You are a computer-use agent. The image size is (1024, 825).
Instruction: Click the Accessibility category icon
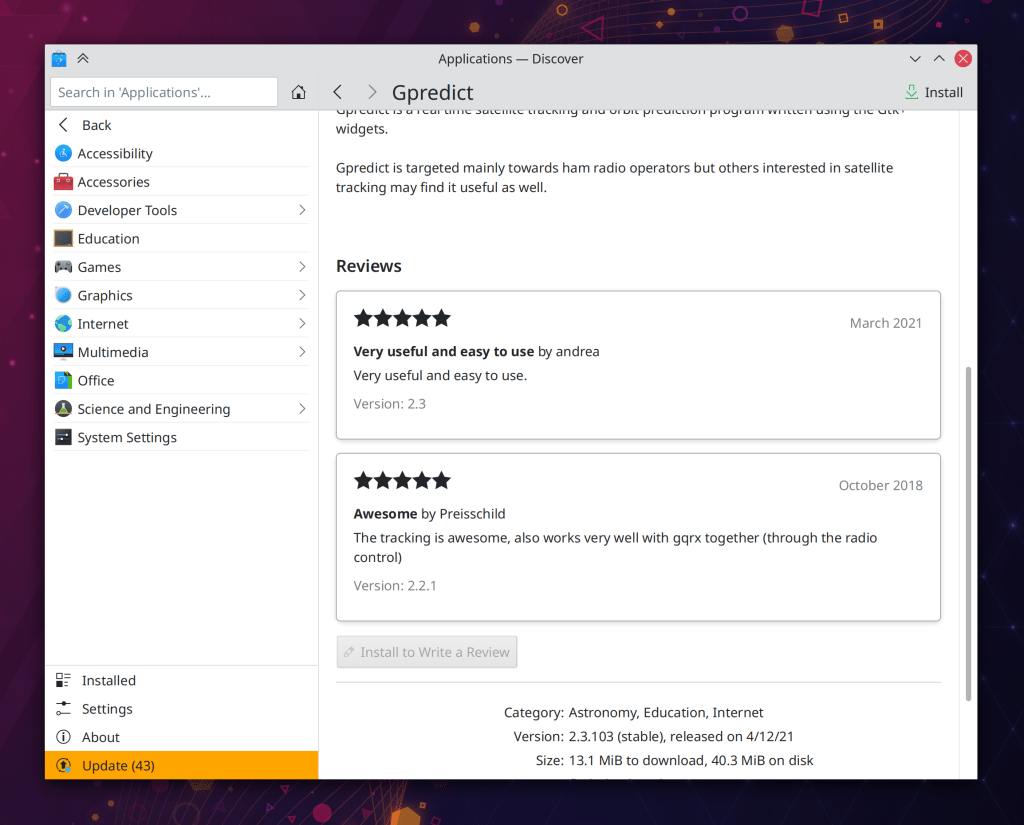click(x=63, y=153)
